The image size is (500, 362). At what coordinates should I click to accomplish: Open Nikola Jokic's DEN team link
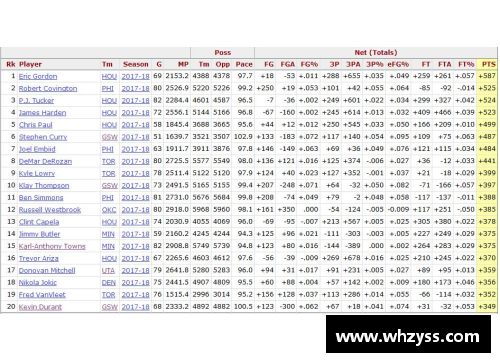pyautogui.click(x=108, y=283)
